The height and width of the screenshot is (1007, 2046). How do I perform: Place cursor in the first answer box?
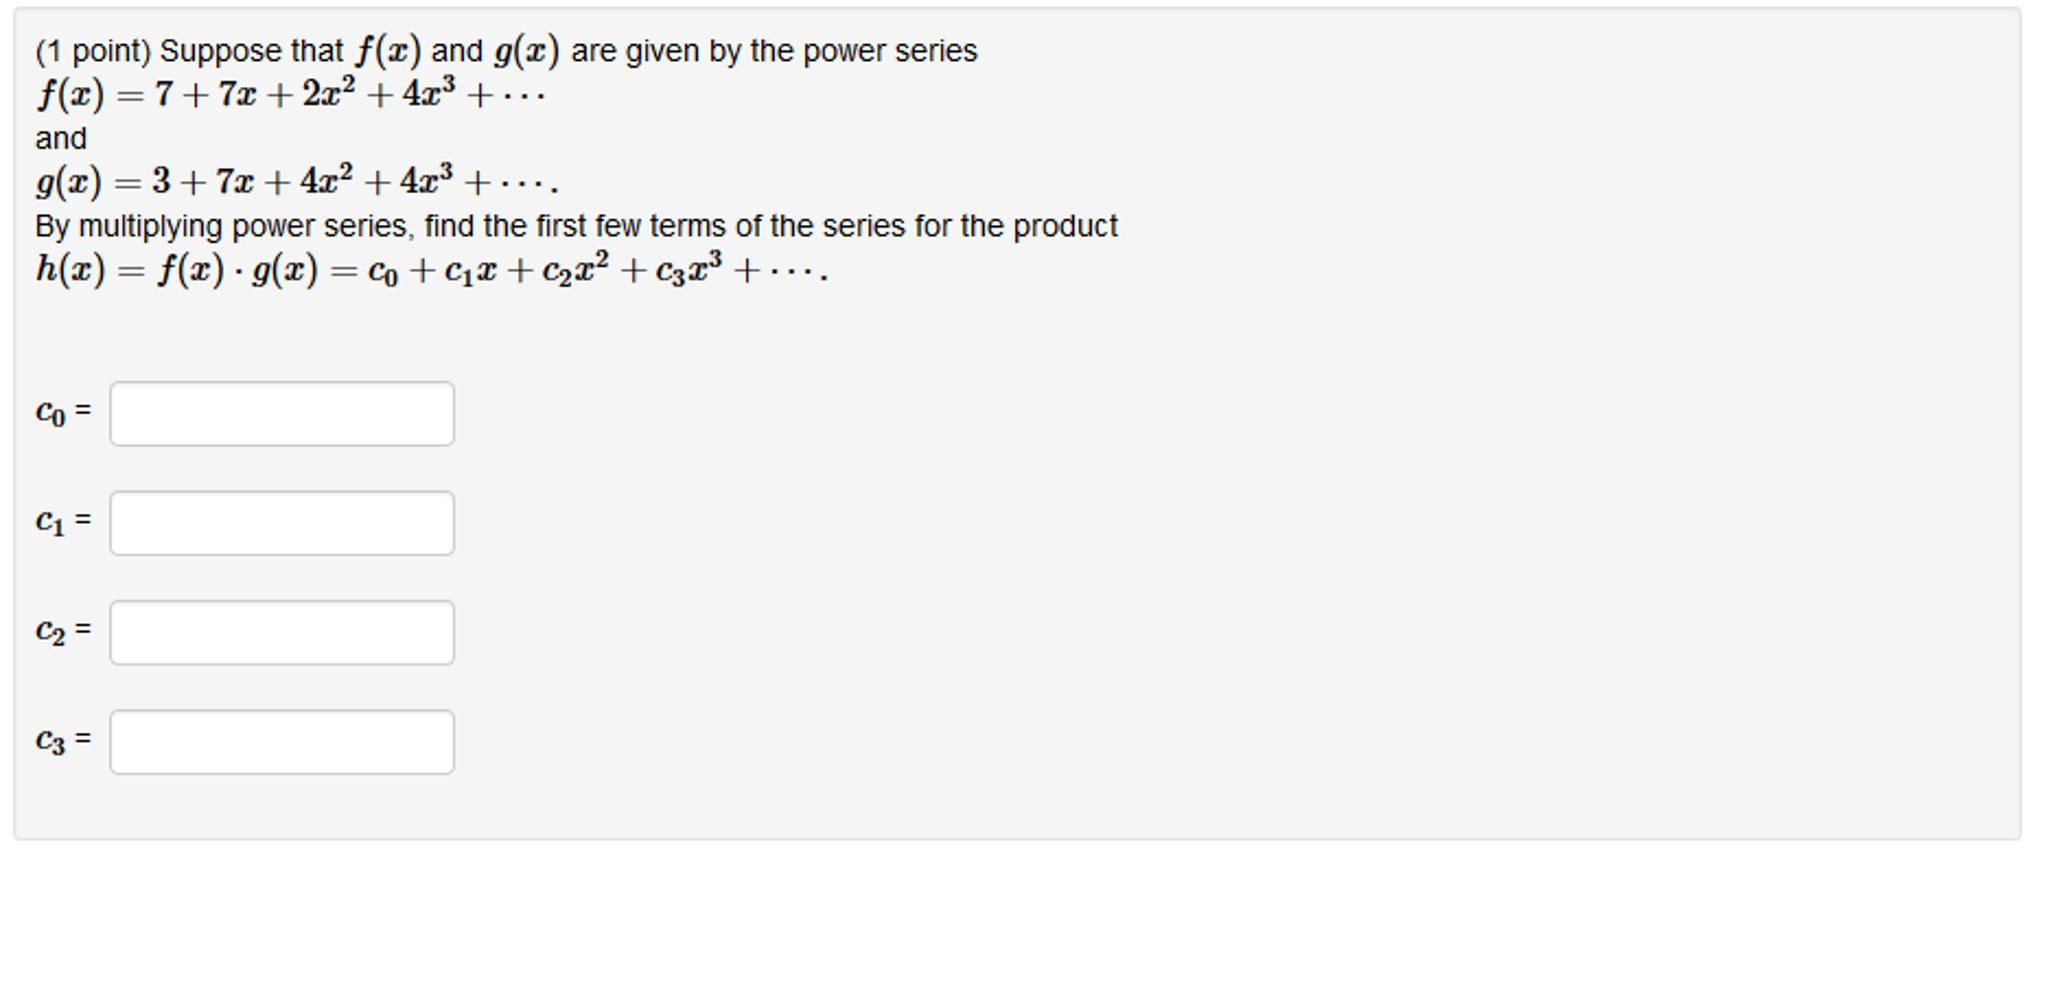tap(281, 413)
